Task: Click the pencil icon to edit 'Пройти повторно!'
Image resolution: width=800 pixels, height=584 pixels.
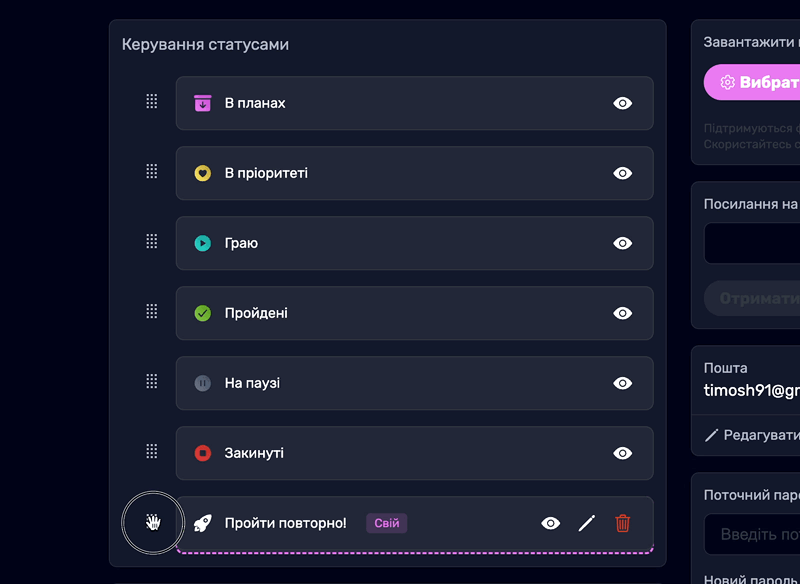Action: [587, 522]
